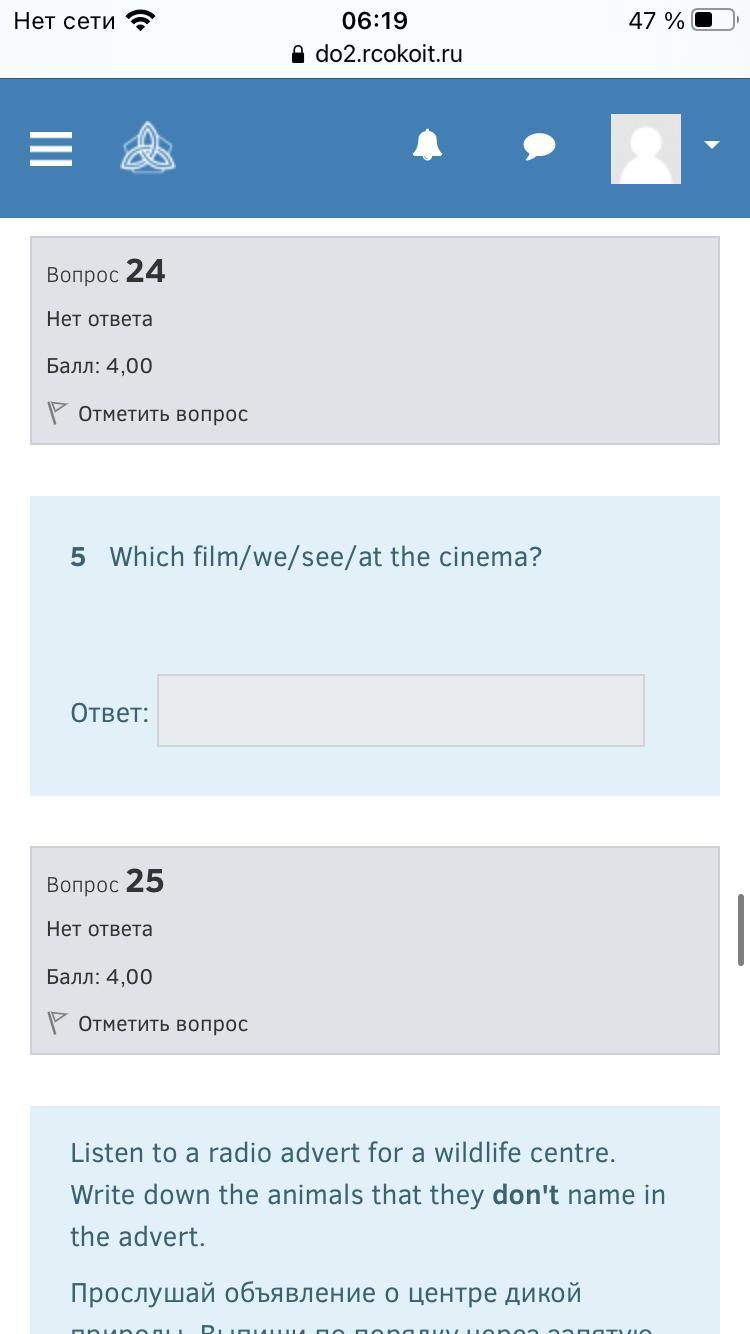Tap the do2.rcokoit.ru address bar

(x=388, y=54)
